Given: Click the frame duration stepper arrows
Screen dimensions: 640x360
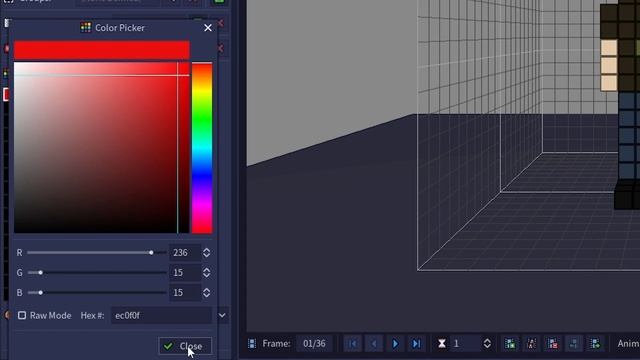Looking at the screenshot, I should click(x=487, y=344).
